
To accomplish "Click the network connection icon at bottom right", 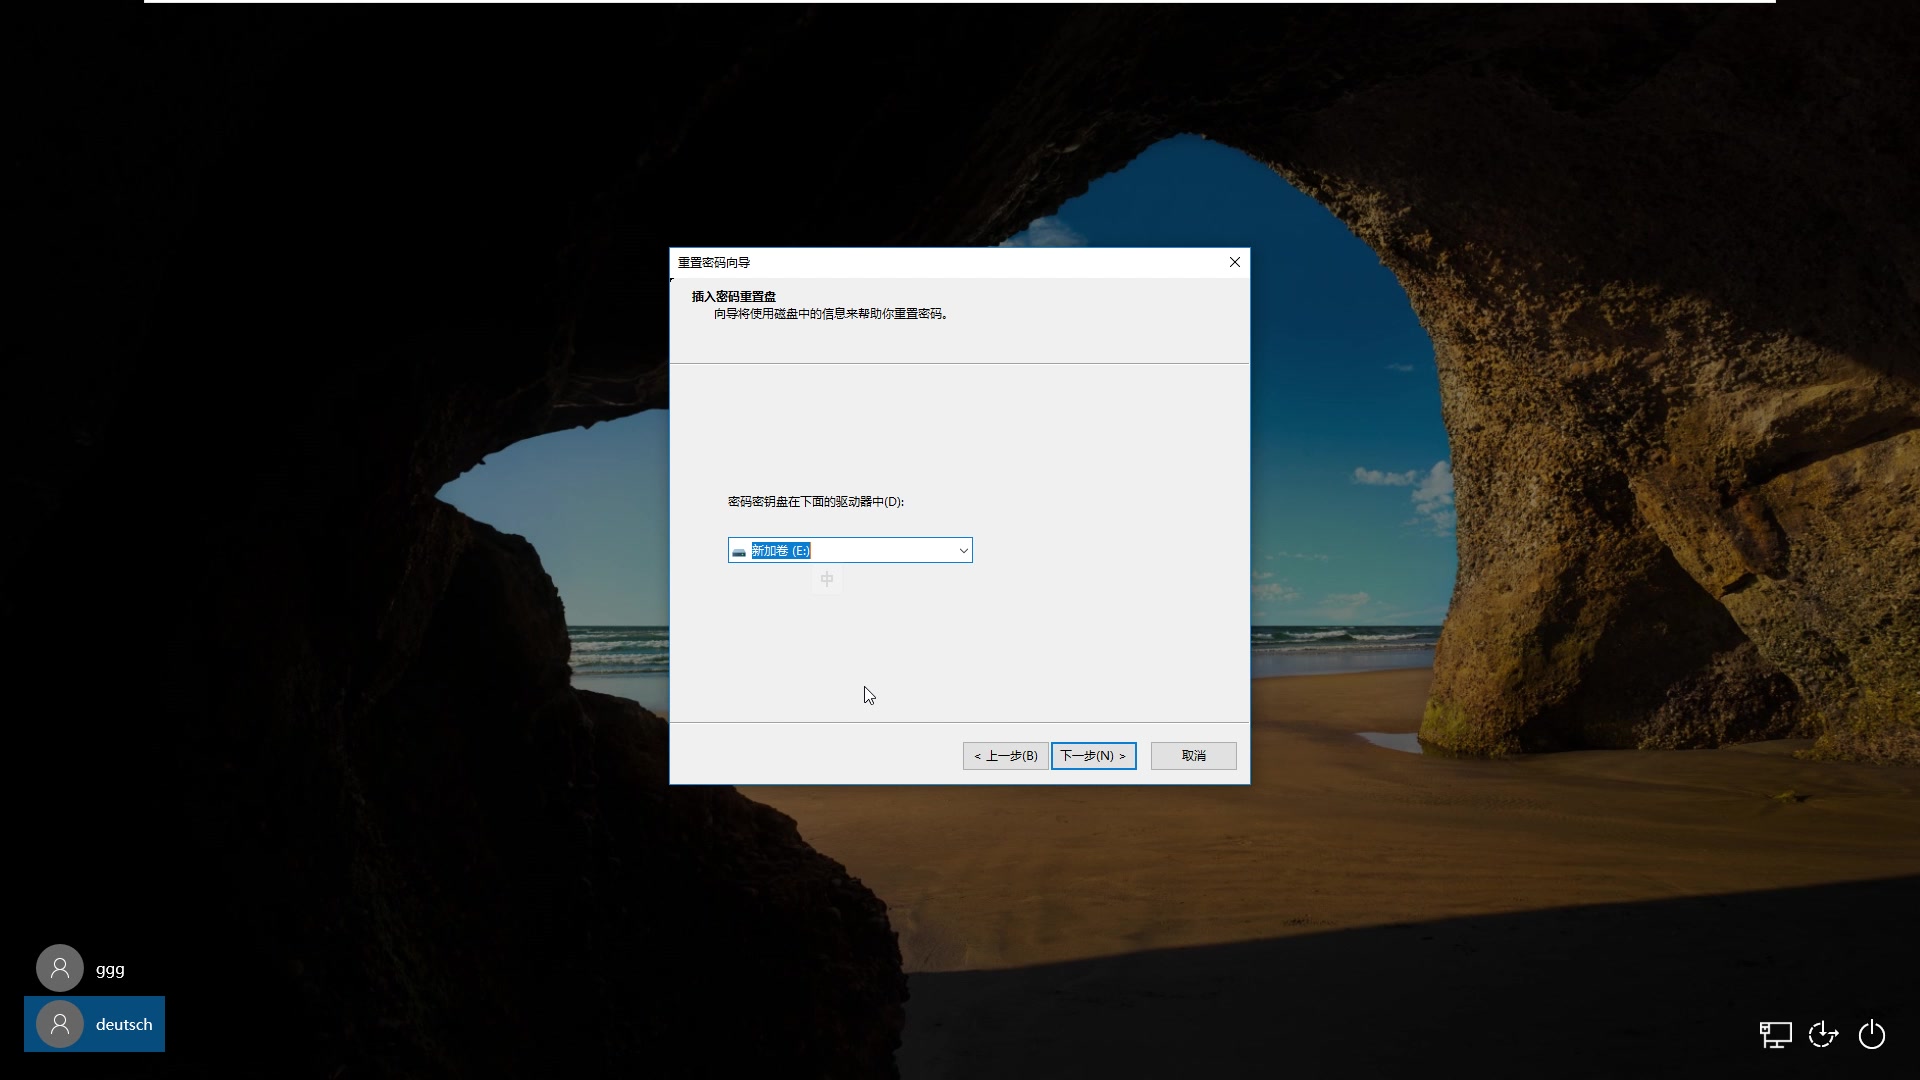I will click(x=1775, y=1035).
